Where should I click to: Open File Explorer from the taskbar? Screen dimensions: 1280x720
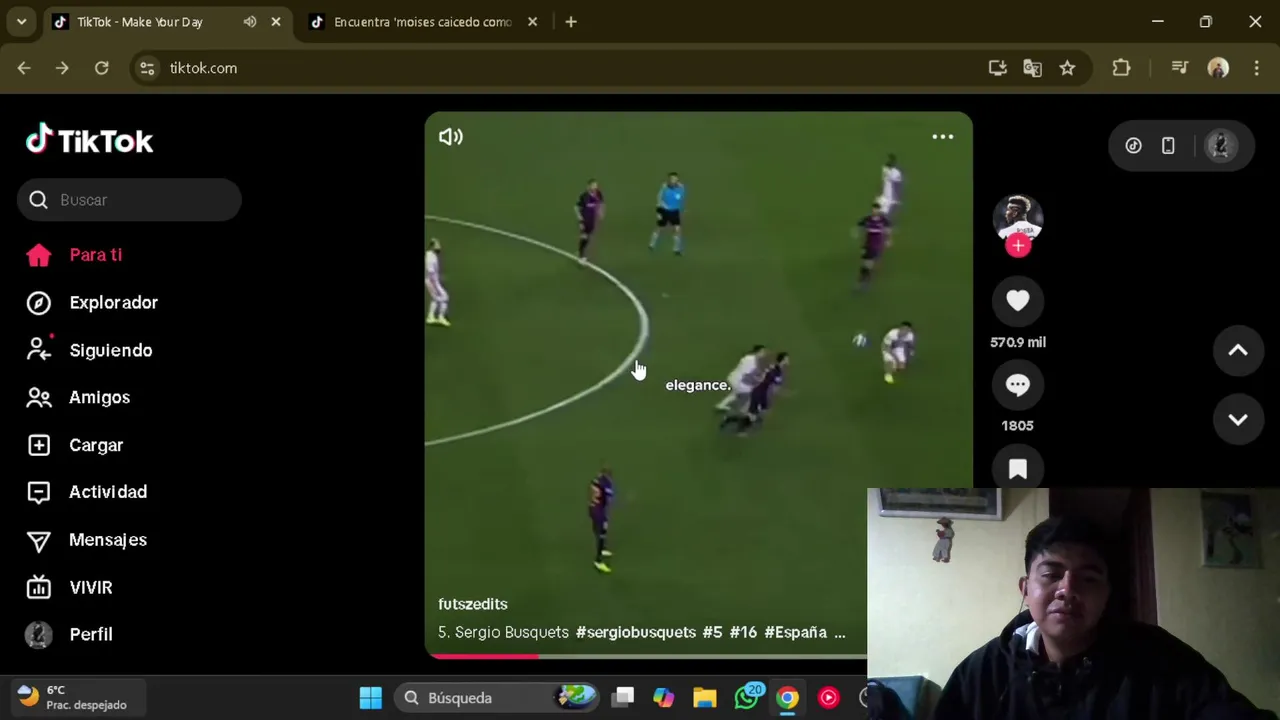pos(705,698)
